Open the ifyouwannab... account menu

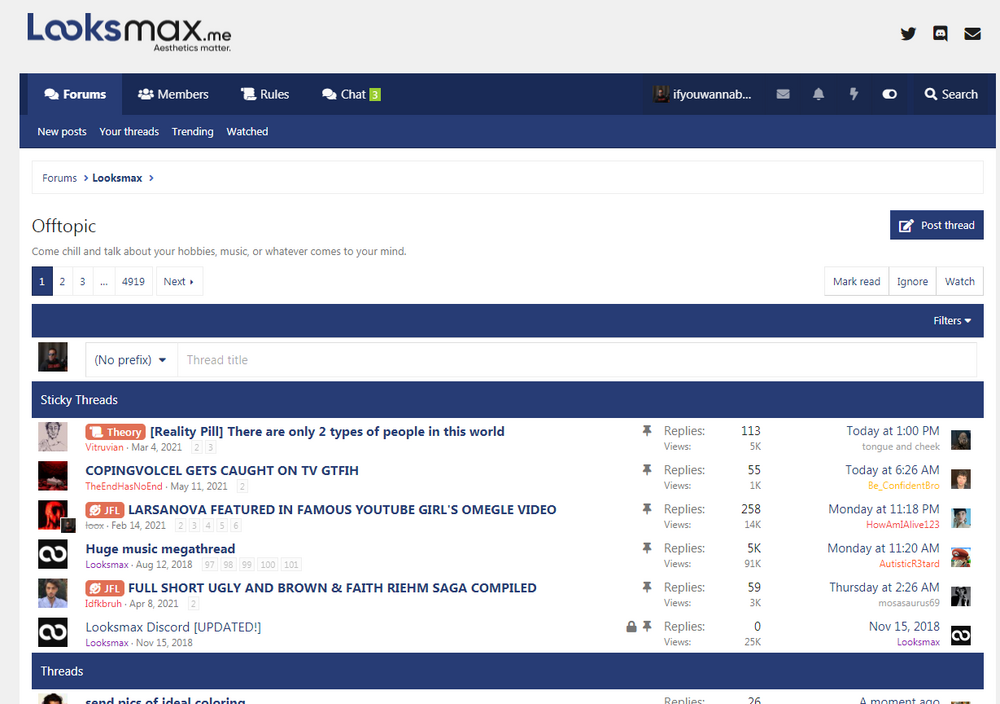click(702, 94)
